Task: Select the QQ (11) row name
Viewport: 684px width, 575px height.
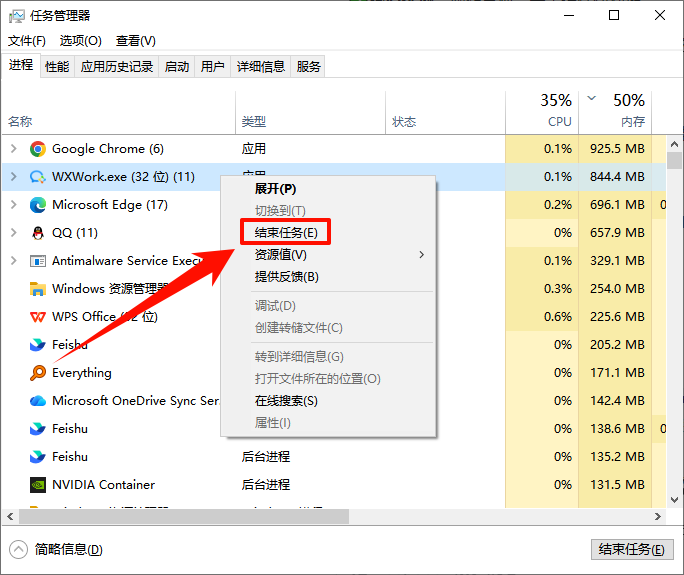Action: coord(75,233)
